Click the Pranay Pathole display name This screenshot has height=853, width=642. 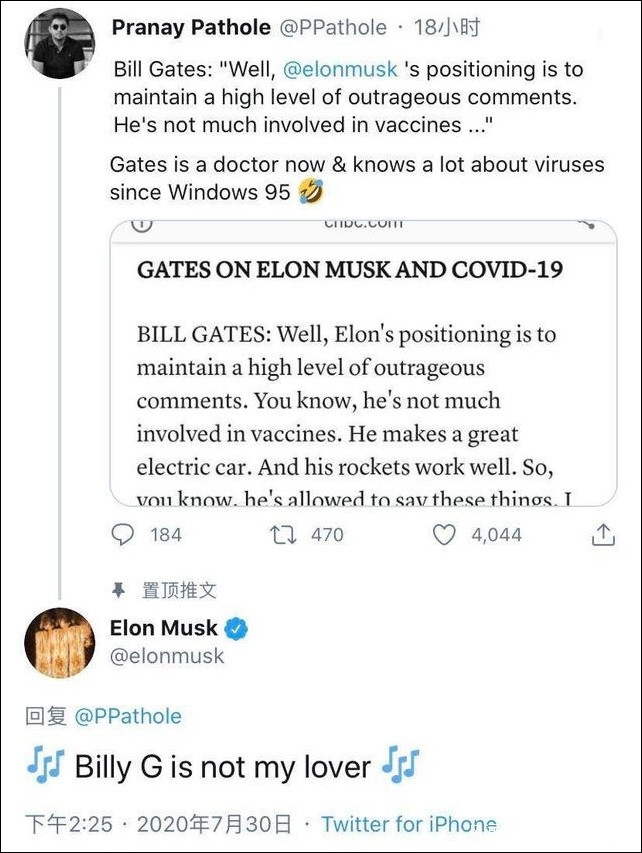[x=190, y=28]
